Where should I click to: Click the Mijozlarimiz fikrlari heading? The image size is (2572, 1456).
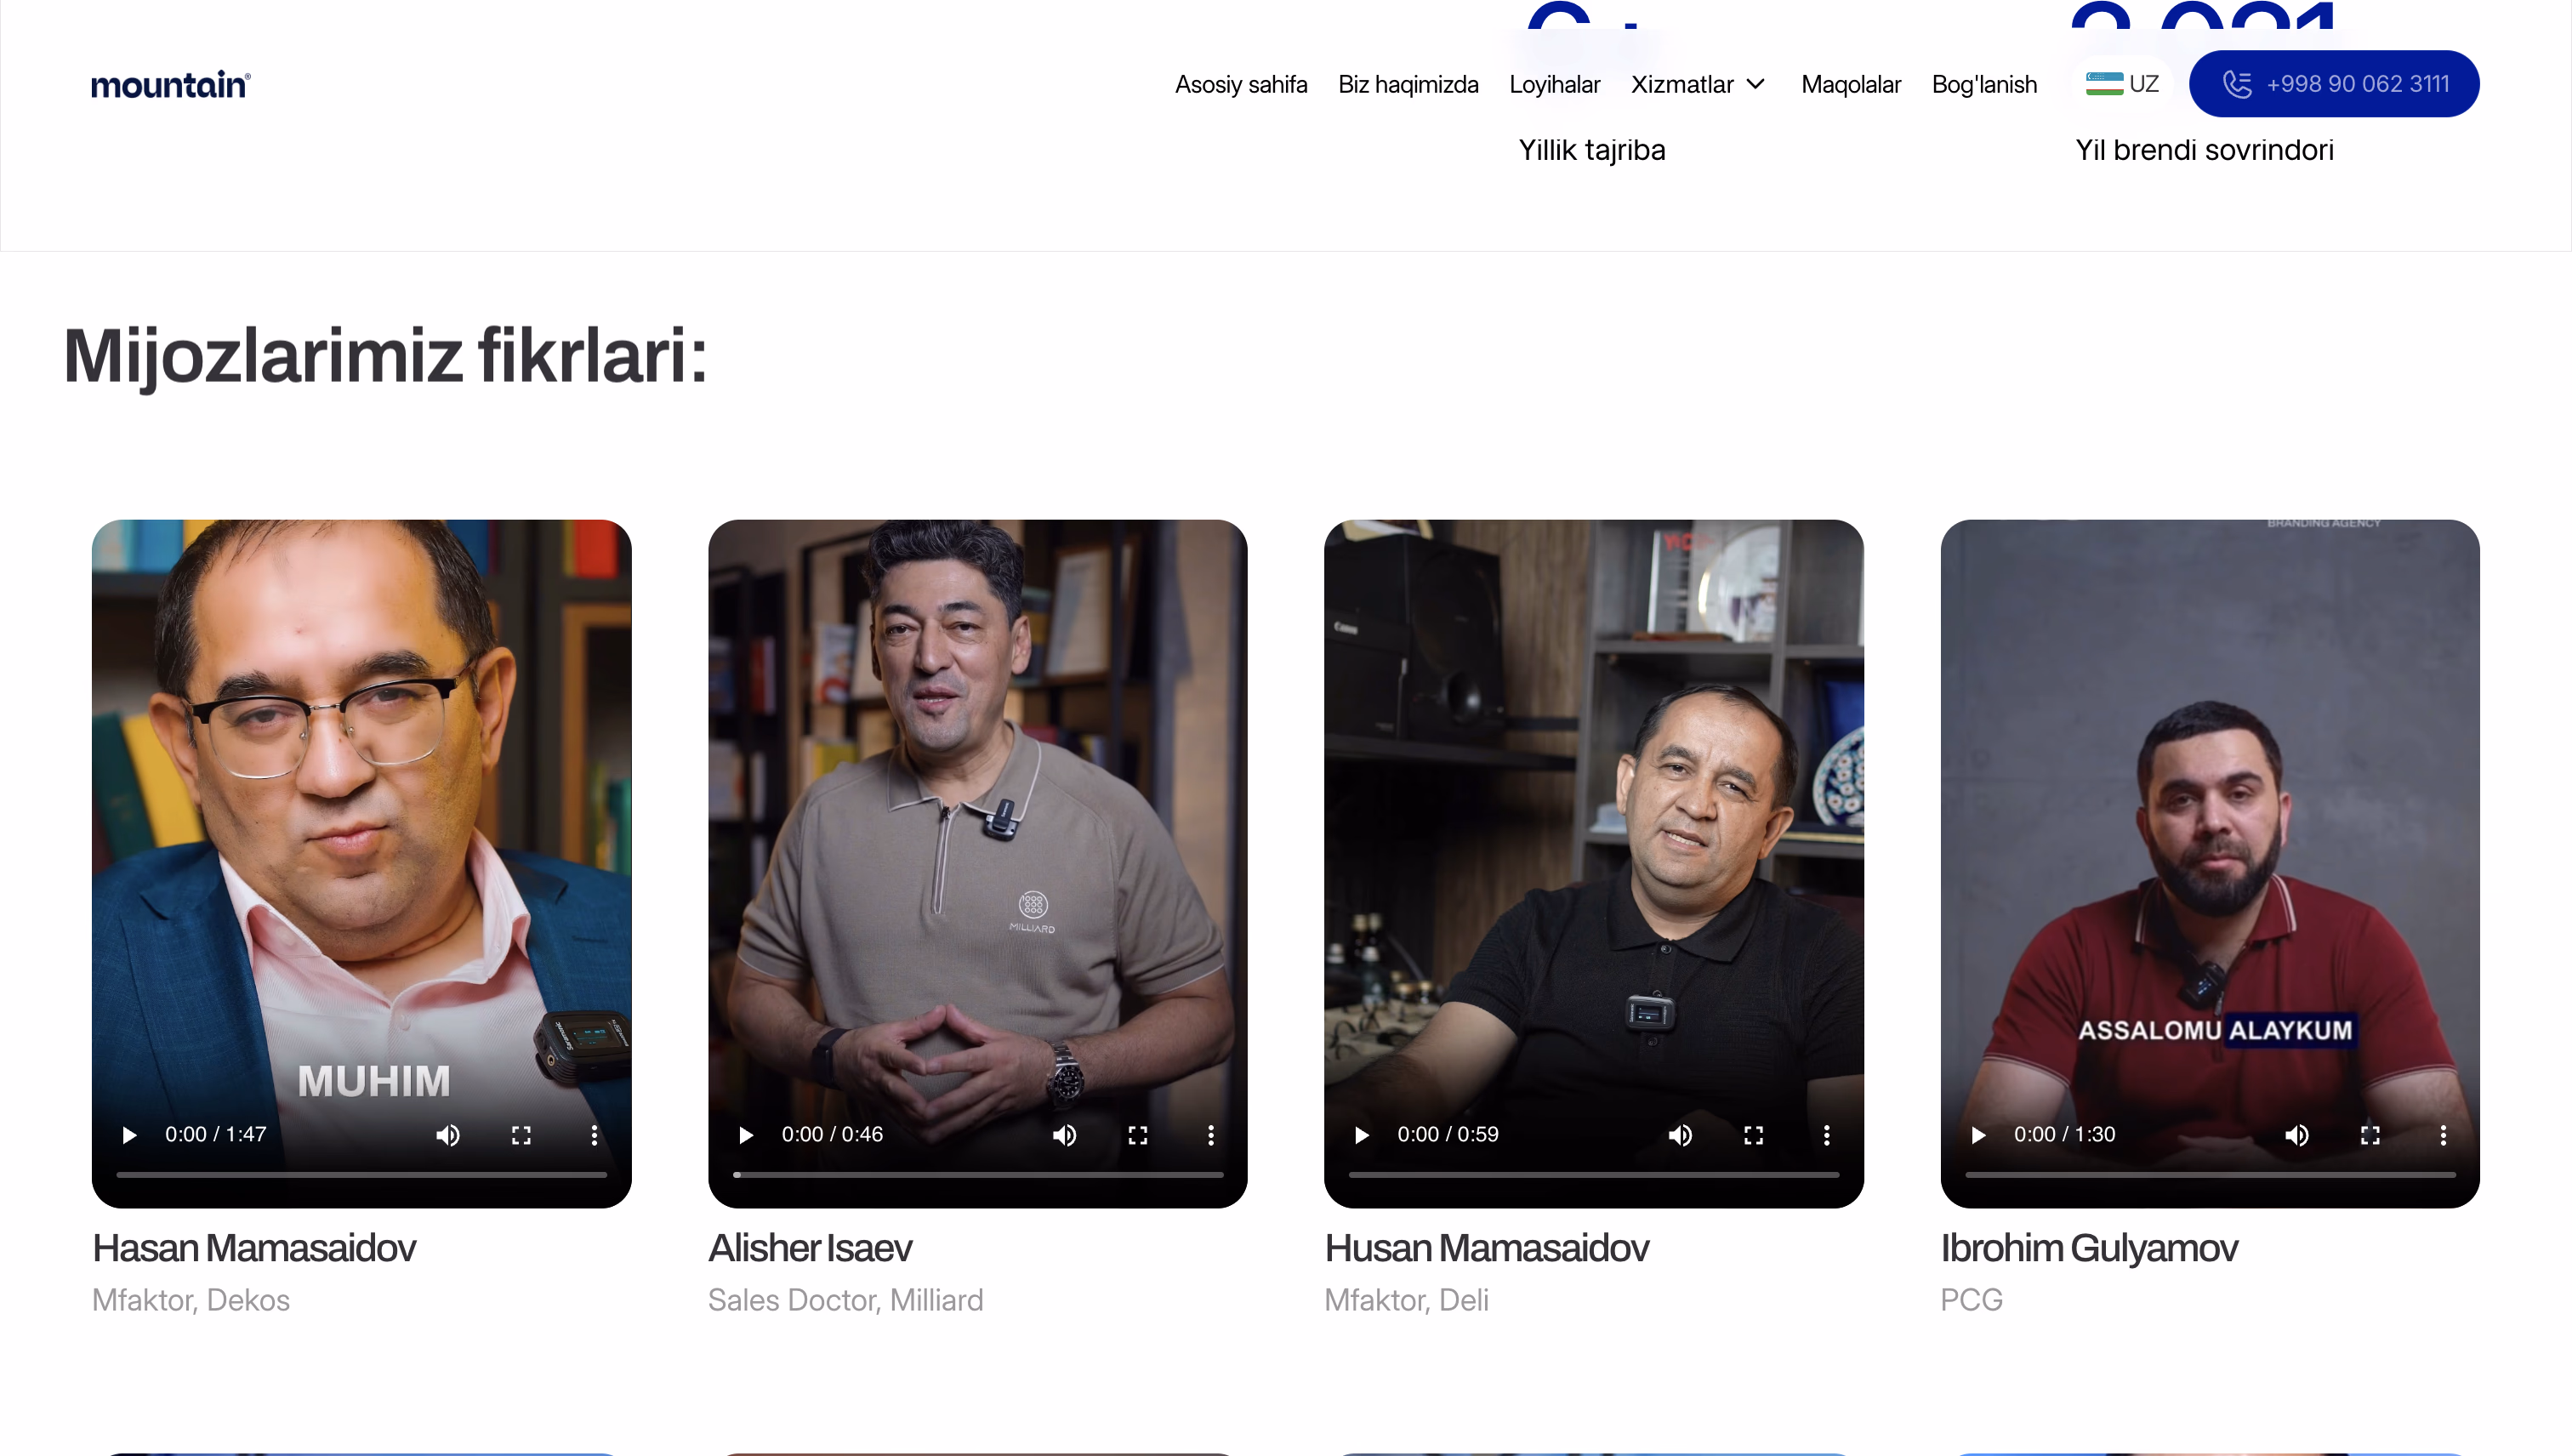click(385, 357)
